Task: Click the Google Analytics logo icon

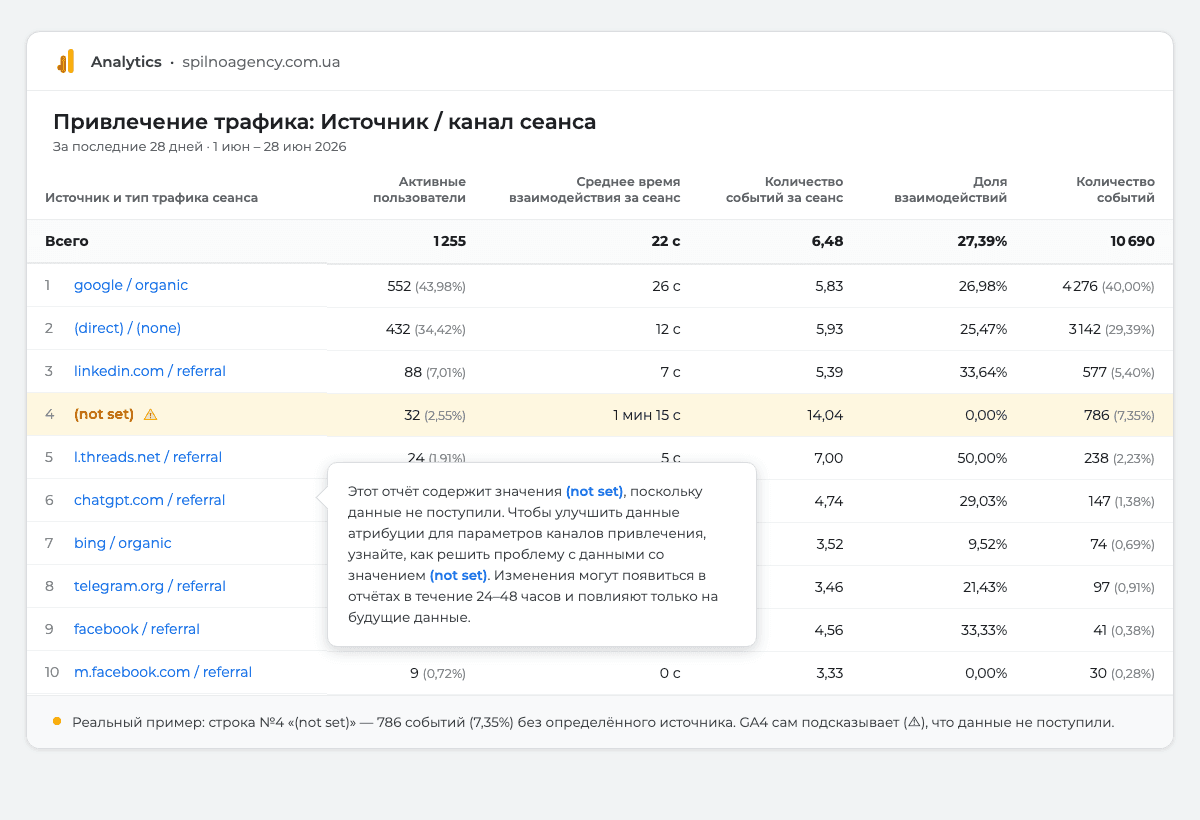Action: point(66,62)
